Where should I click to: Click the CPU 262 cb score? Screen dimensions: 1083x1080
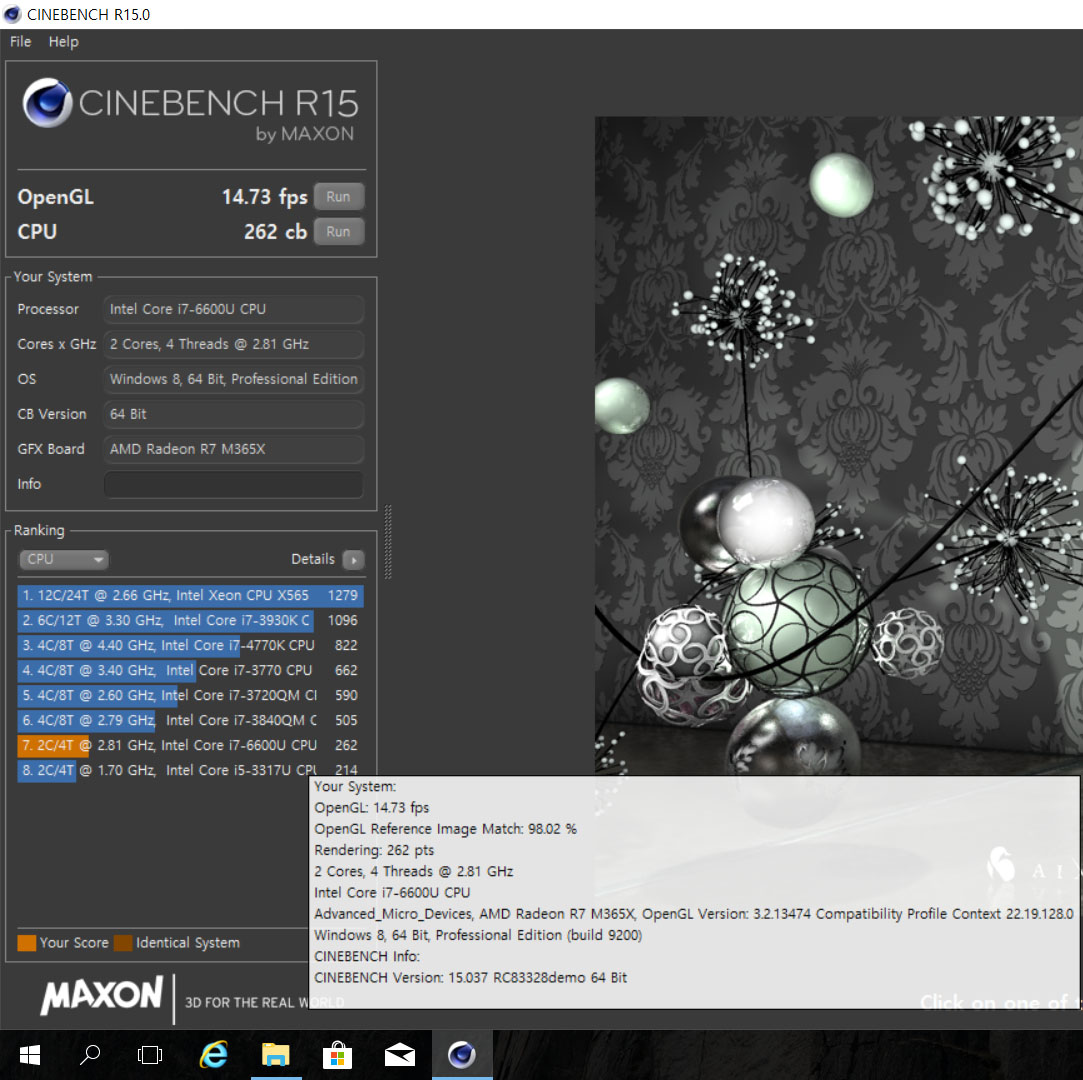(275, 232)
